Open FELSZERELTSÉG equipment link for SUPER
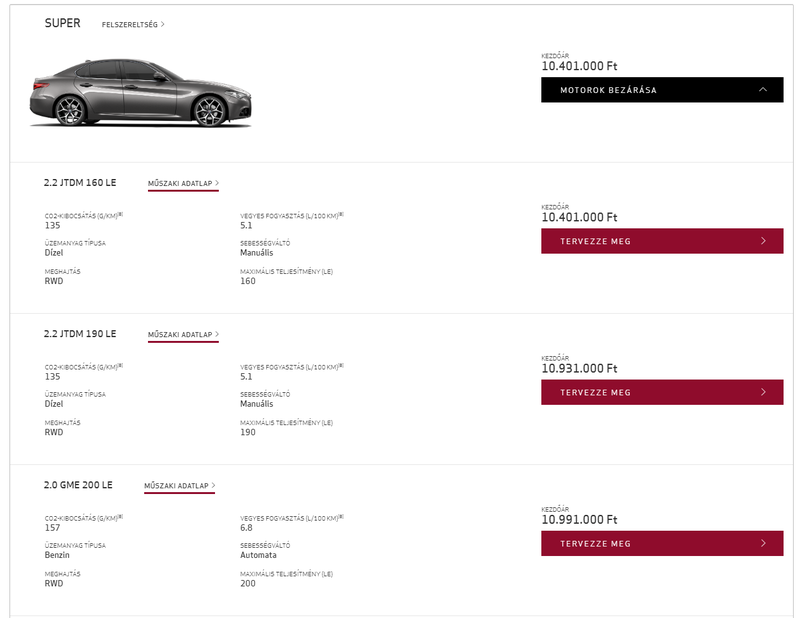This screenshot has height=618, width=800. (133, 24)
